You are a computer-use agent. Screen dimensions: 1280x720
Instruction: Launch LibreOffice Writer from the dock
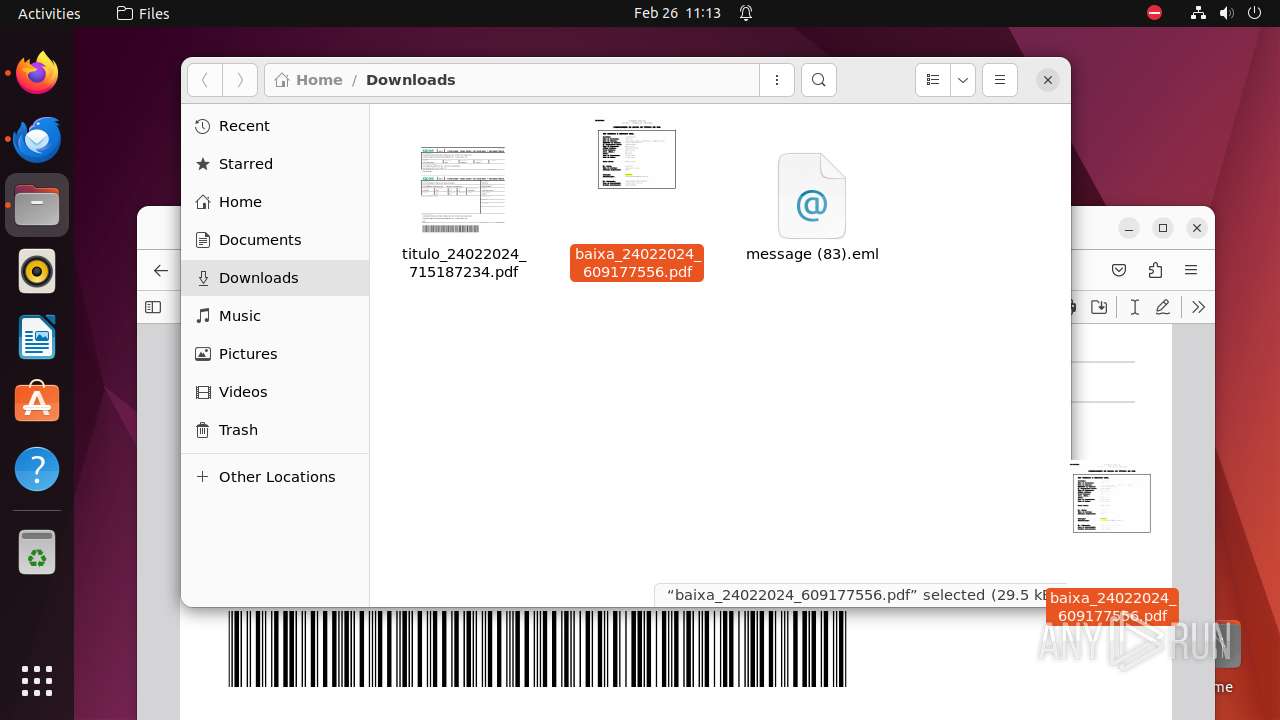click(x=37, y=337)
